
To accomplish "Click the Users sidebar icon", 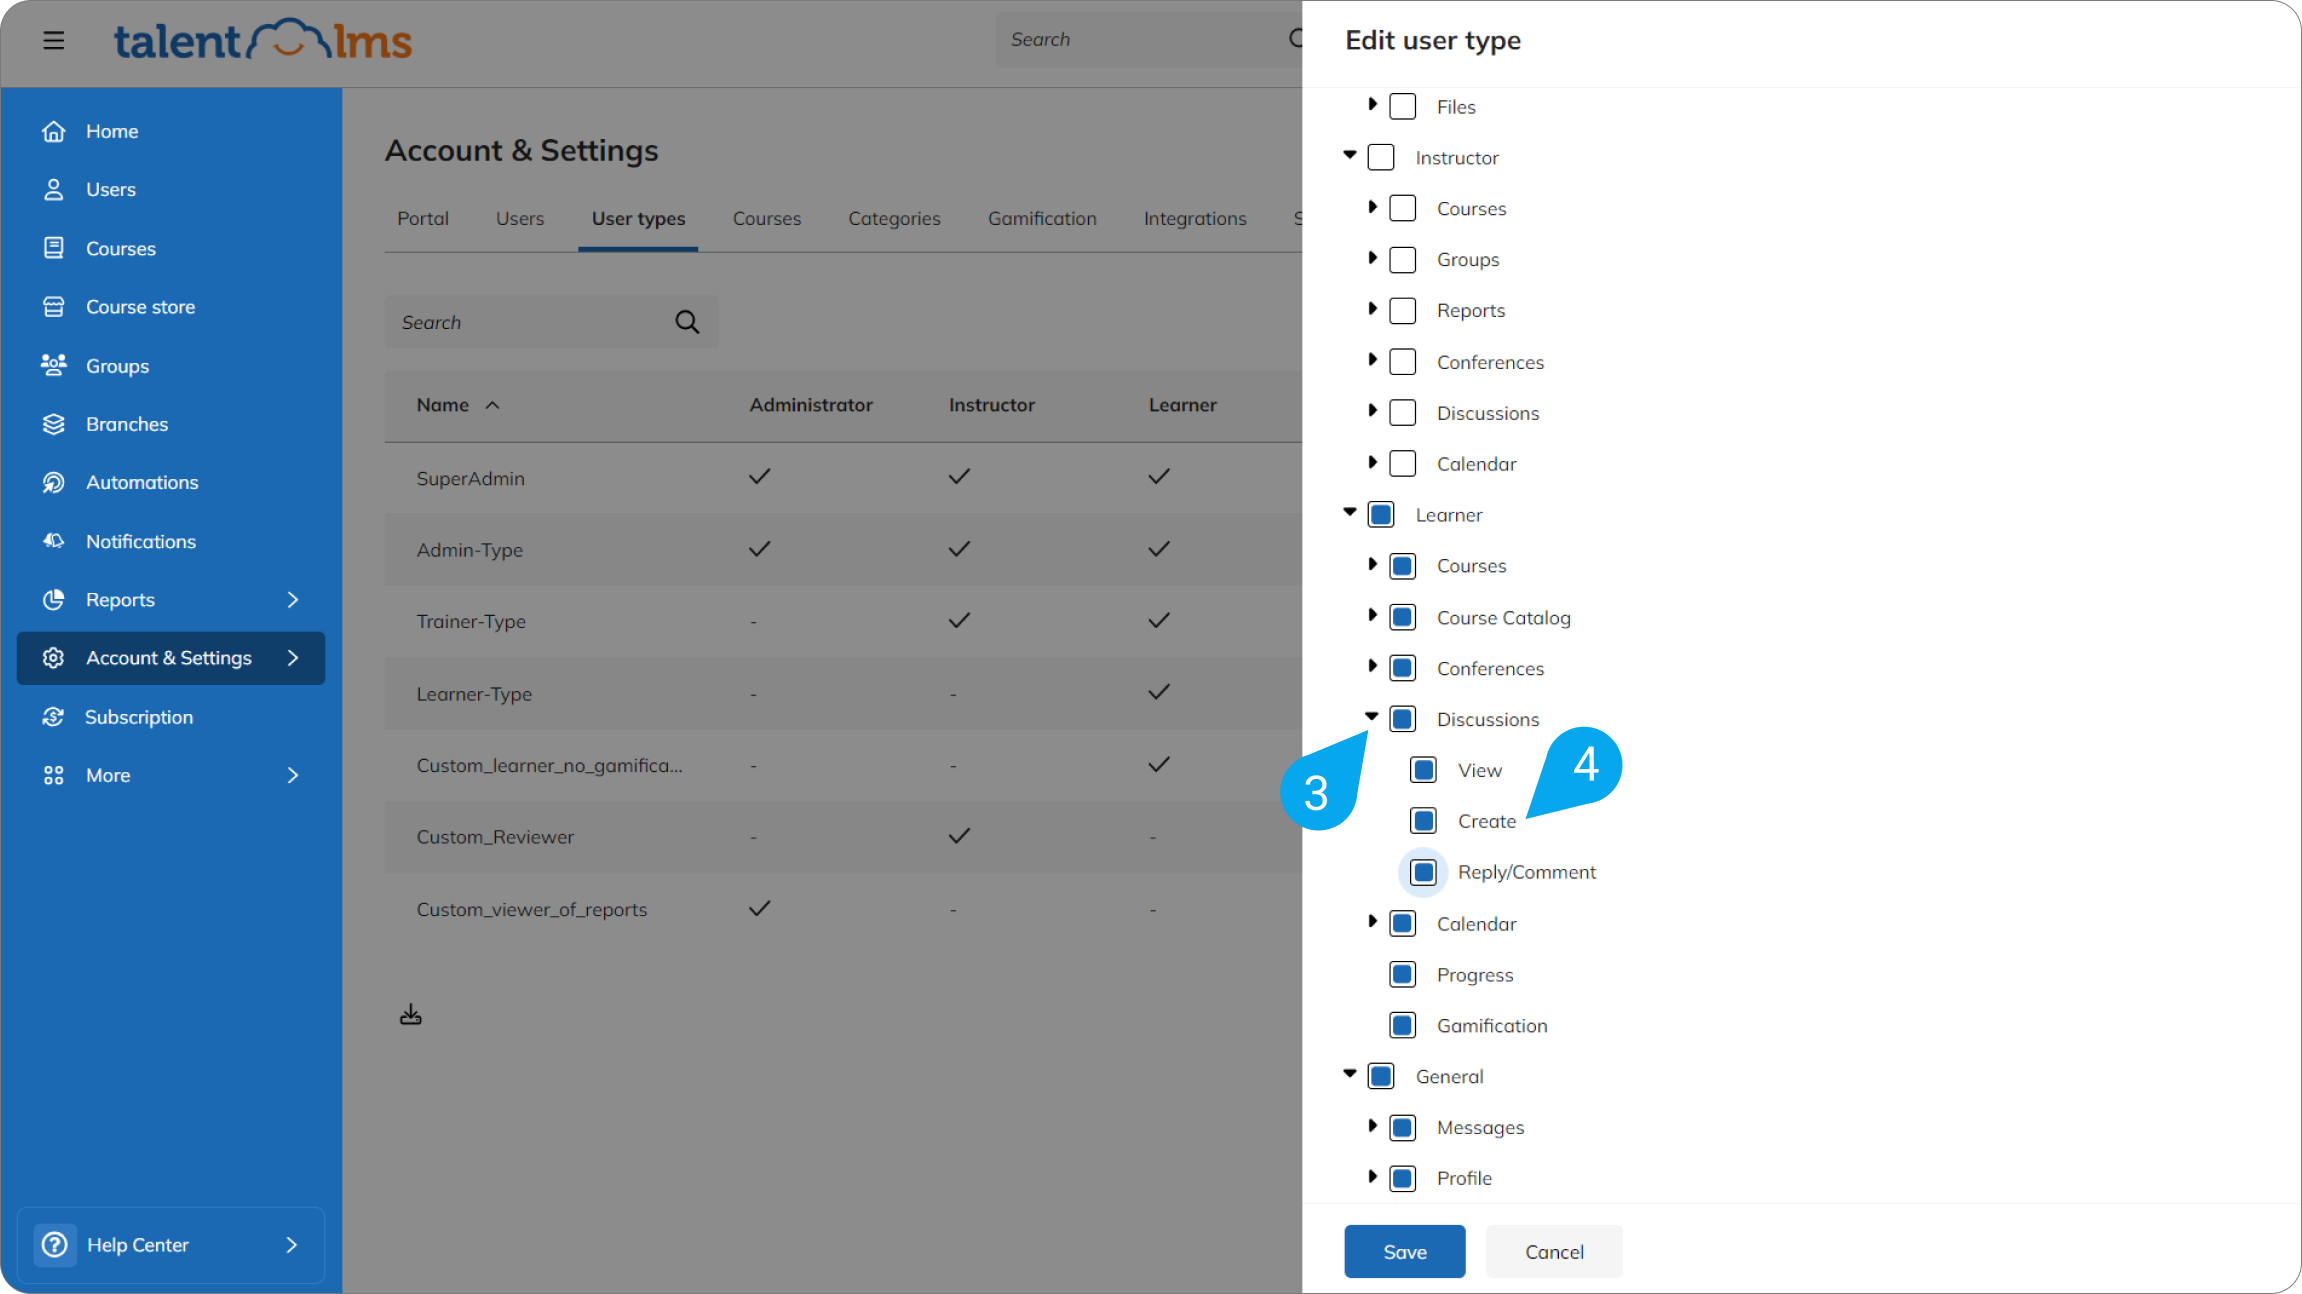I will tap(54, 189).
